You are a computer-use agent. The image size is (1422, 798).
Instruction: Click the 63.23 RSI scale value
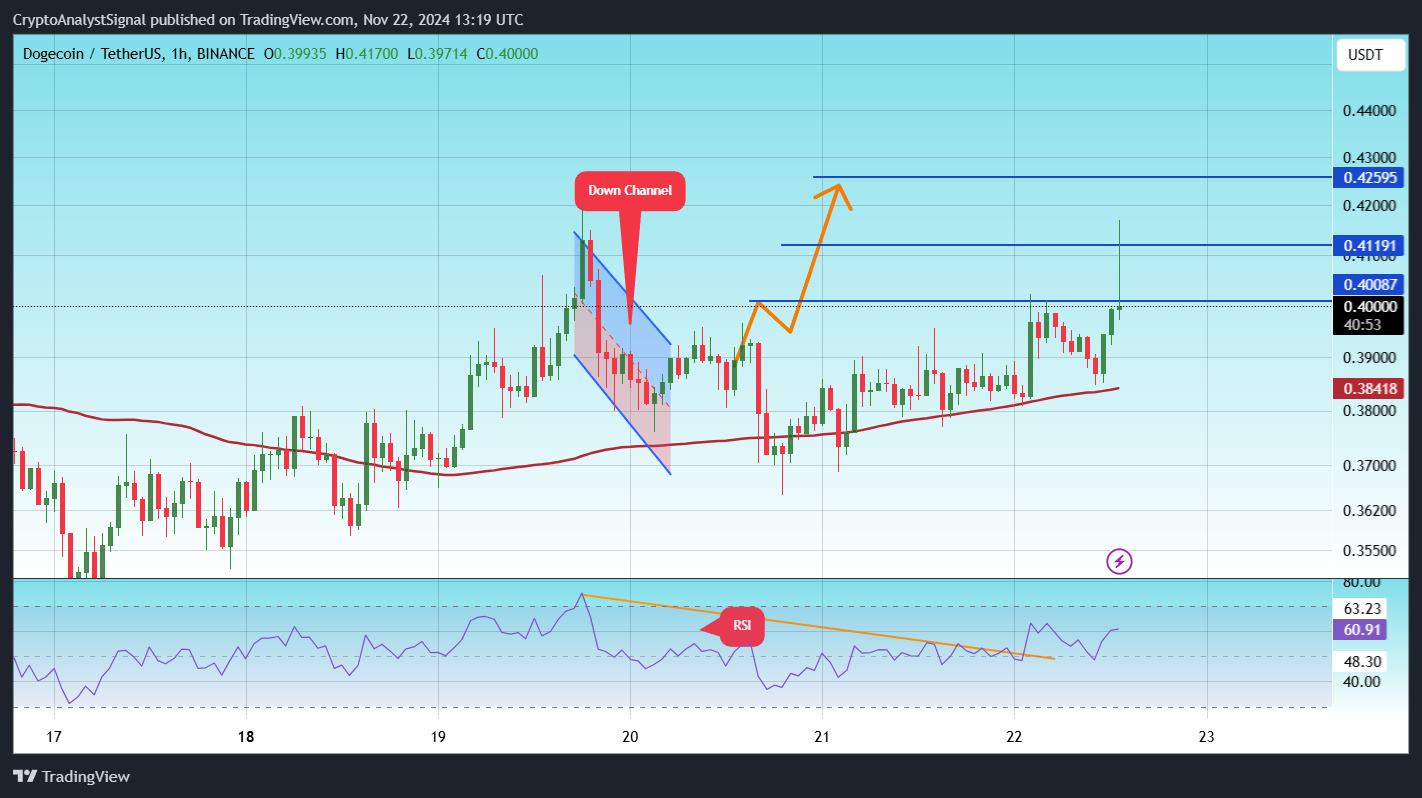click(x=1361, y=608)
